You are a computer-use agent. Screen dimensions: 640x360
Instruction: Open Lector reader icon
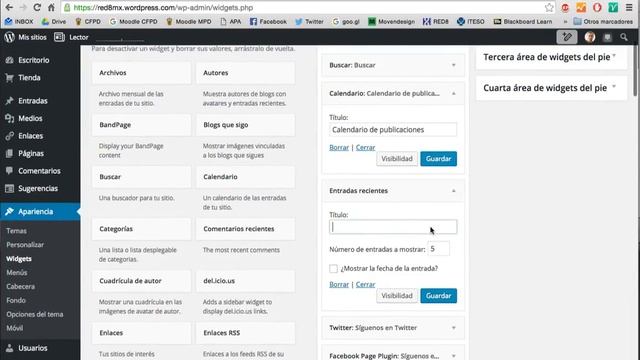point(59,37)
